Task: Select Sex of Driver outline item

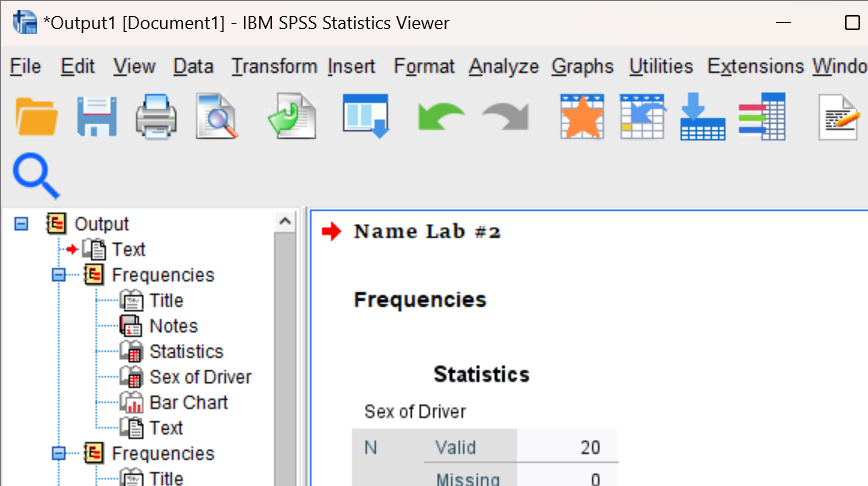Action: (200, 377)
